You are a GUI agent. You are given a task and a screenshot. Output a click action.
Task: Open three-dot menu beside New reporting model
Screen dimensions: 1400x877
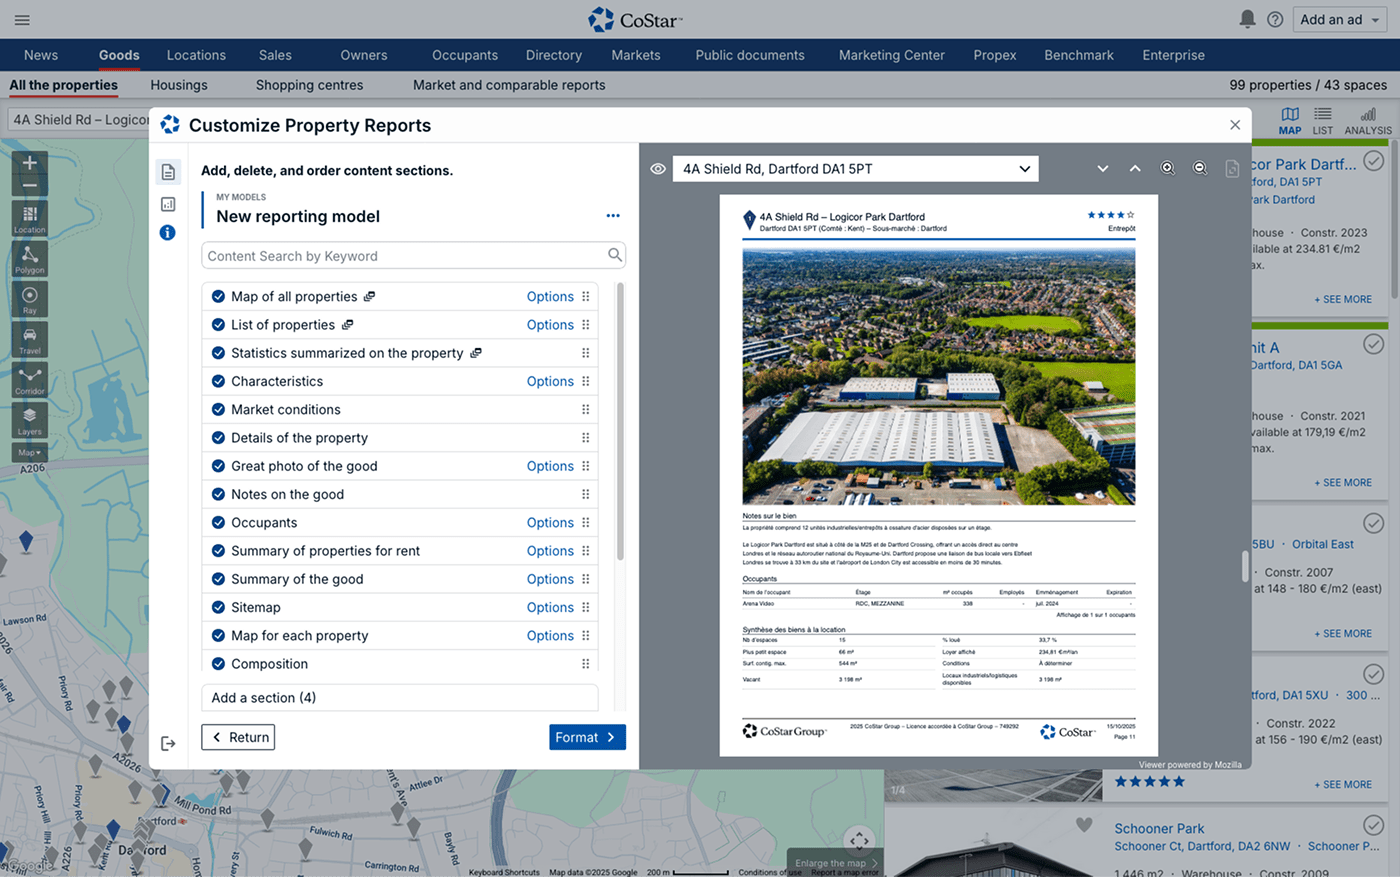613,216
